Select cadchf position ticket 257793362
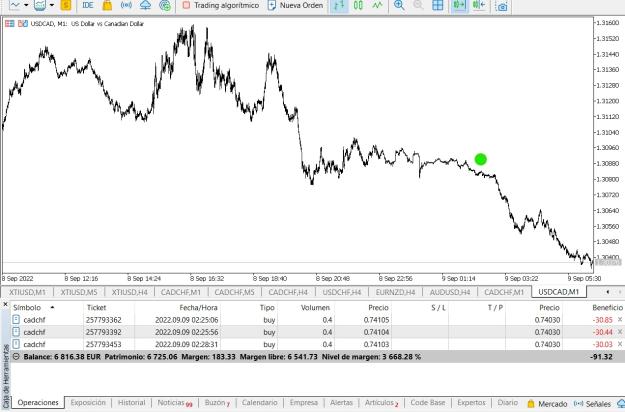Viewport: 625px width, 412px height. [x=317, y=320]
